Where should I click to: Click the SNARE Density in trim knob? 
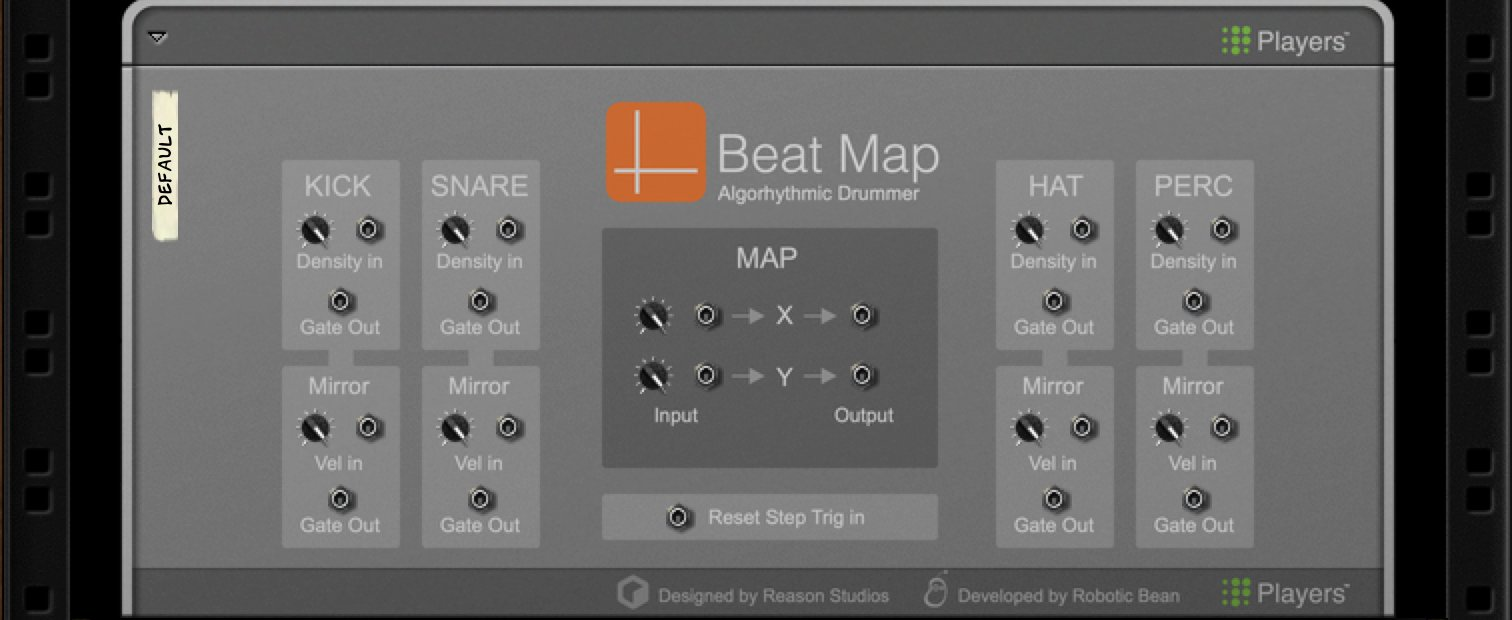click(x=455, y=231)
